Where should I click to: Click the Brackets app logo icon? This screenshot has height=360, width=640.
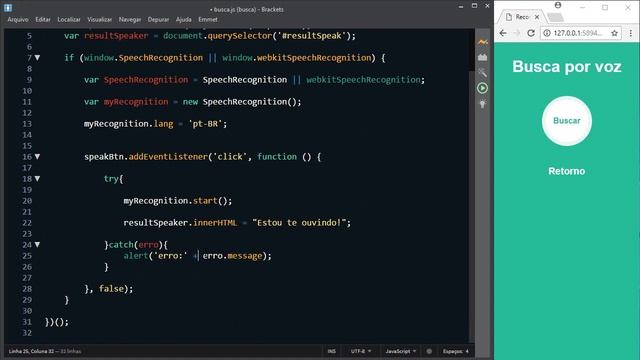(8, 8)
